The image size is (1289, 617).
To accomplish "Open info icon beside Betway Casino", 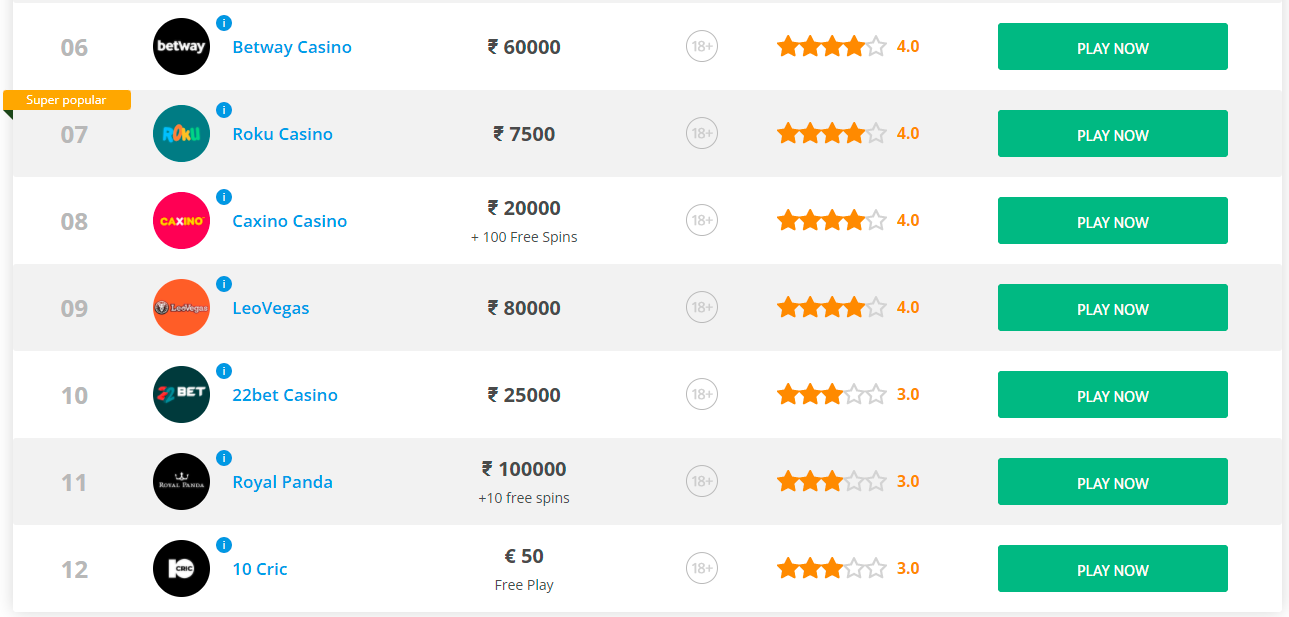I will 224,23.
